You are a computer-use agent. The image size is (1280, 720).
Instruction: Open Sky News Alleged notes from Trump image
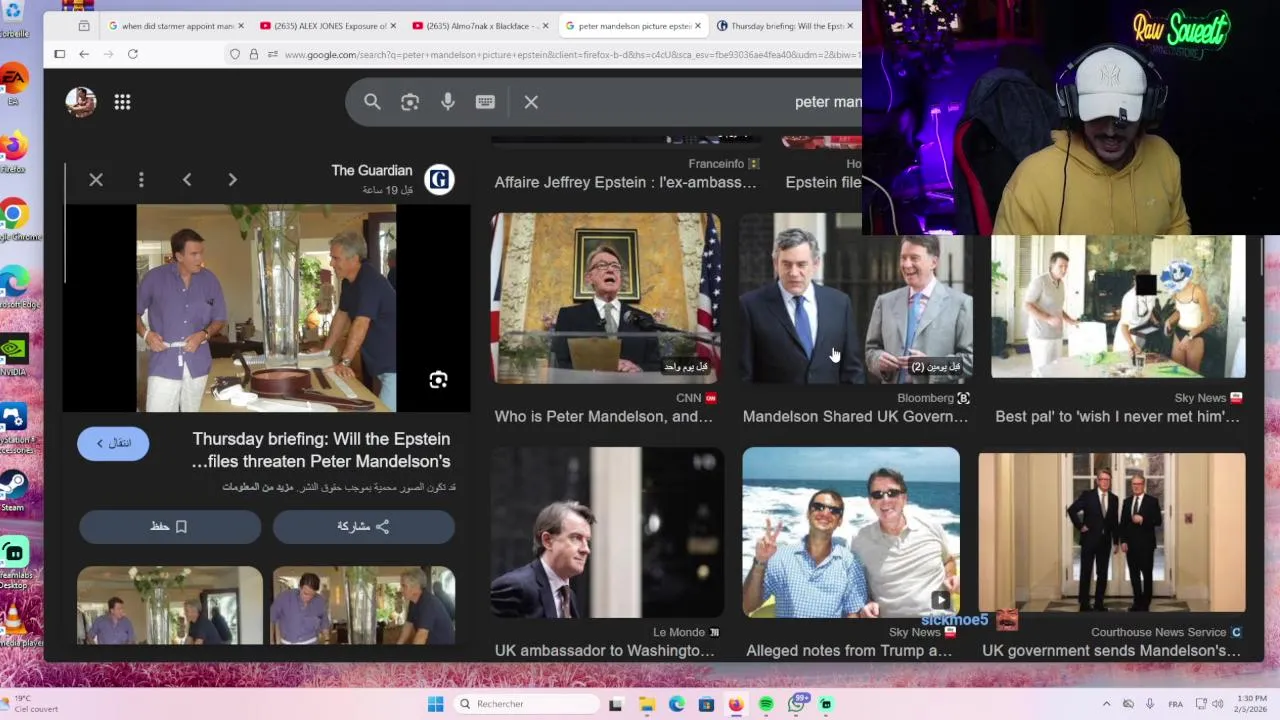click(x=851, y=532)
